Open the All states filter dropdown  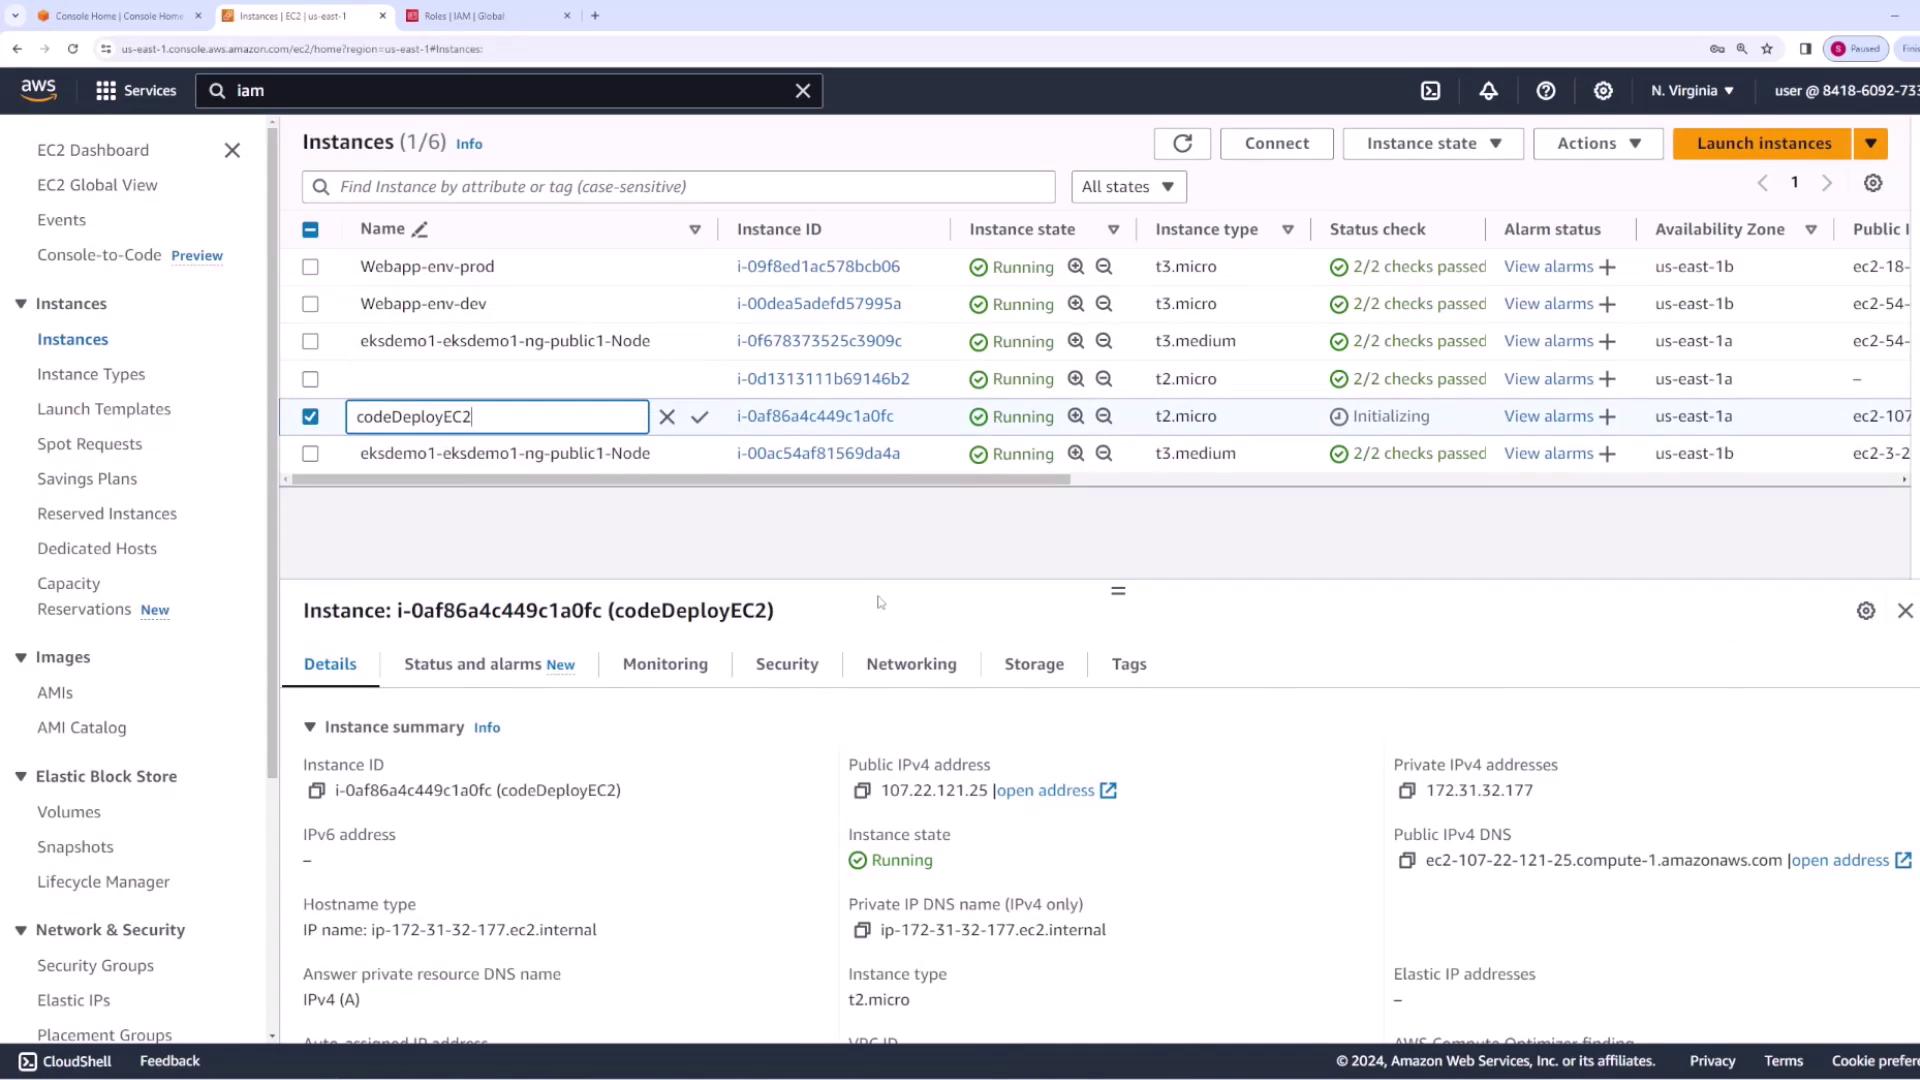point(1128,187)
